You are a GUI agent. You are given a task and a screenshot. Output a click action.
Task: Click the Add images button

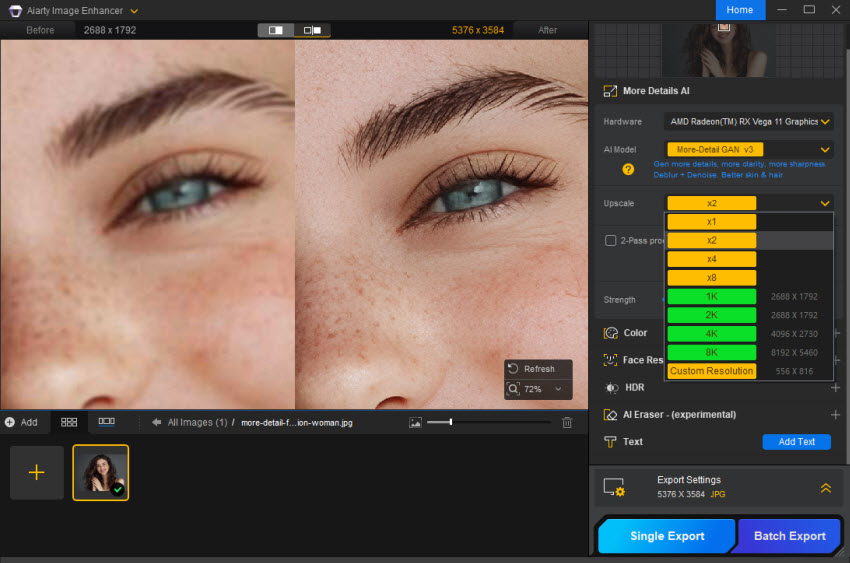point(21,422)
